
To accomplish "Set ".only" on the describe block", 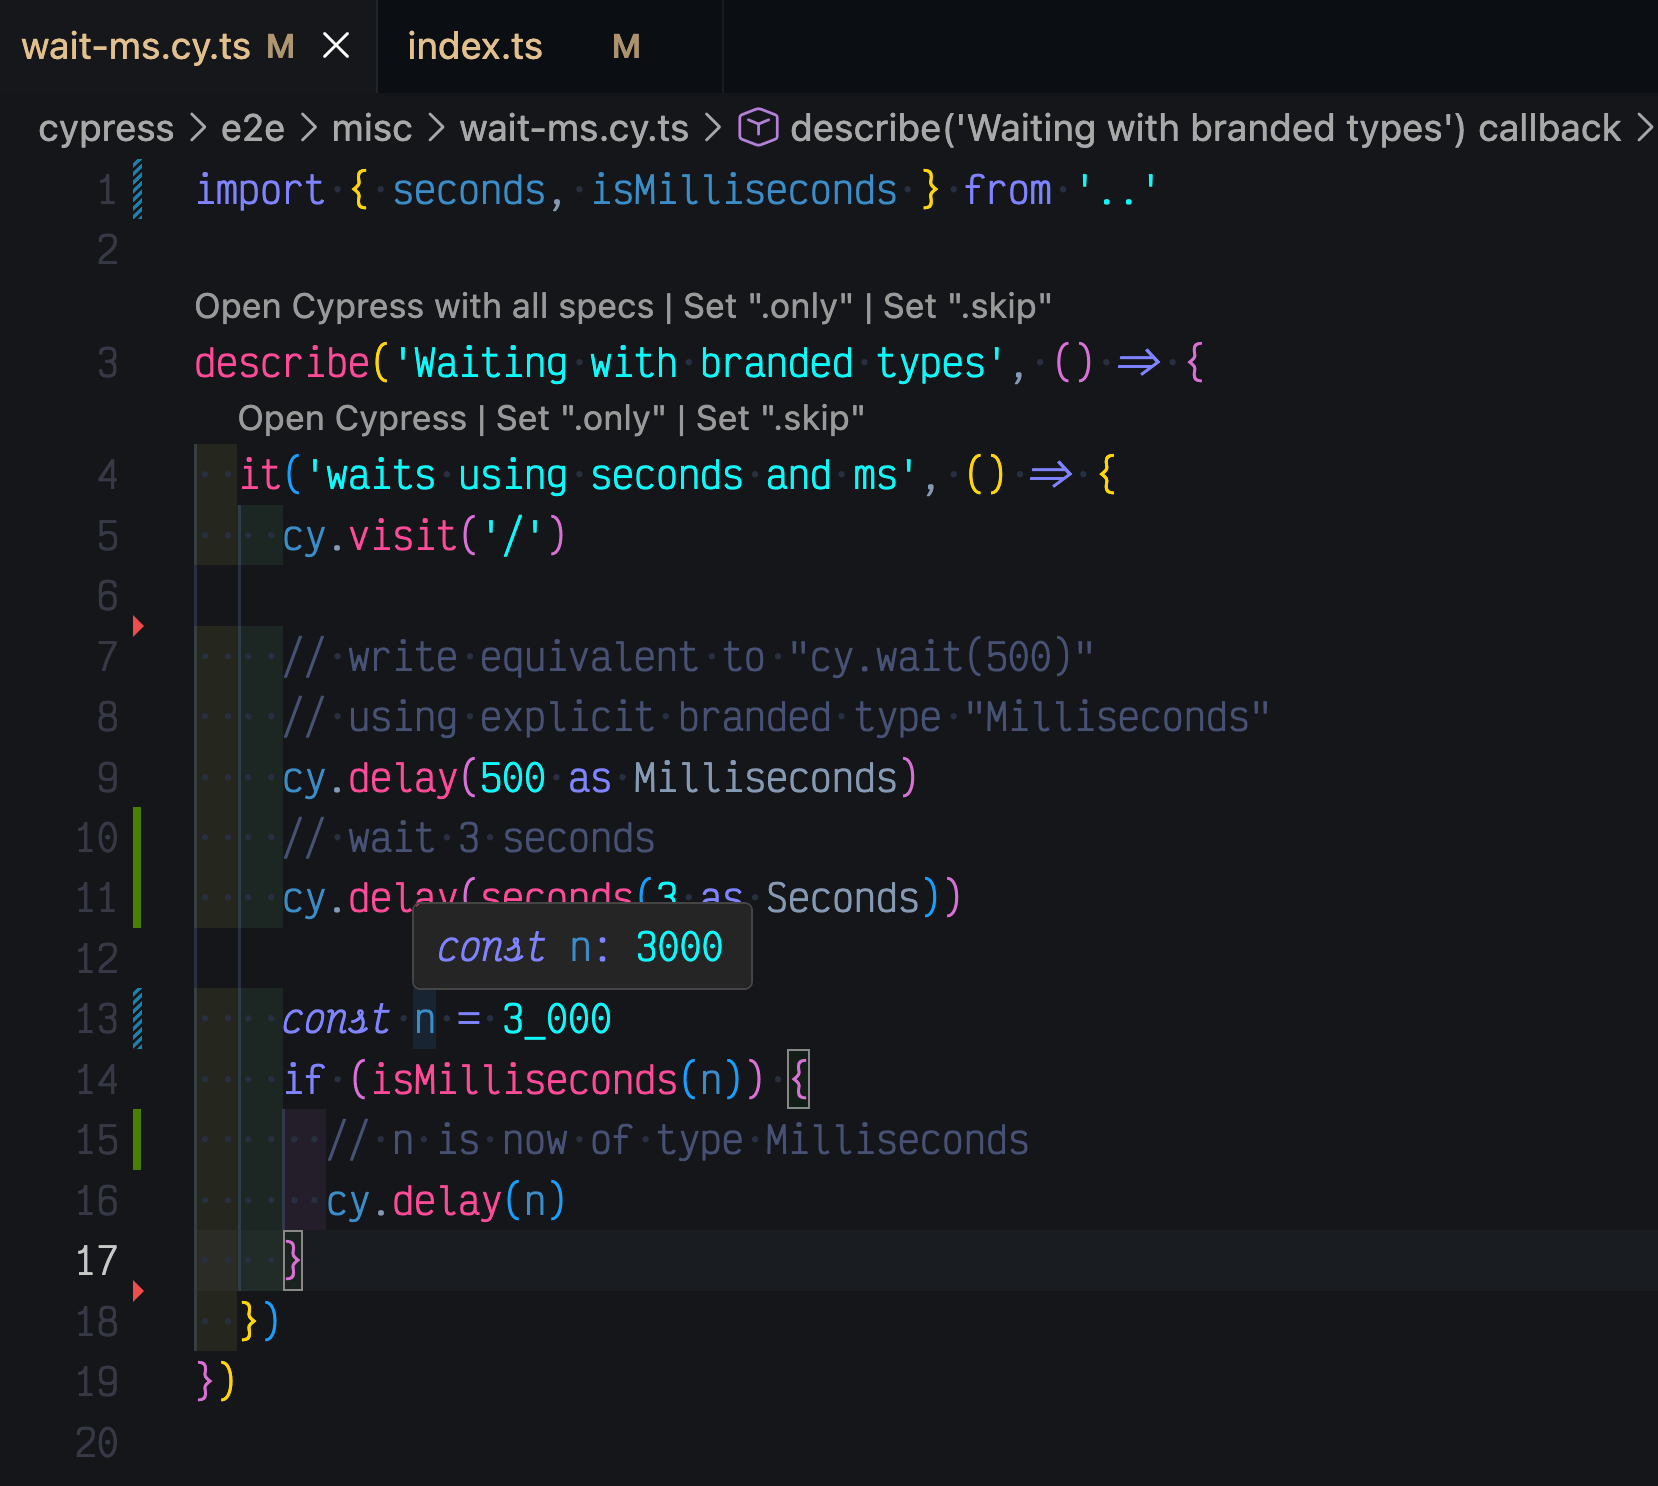I will (767, 306).
